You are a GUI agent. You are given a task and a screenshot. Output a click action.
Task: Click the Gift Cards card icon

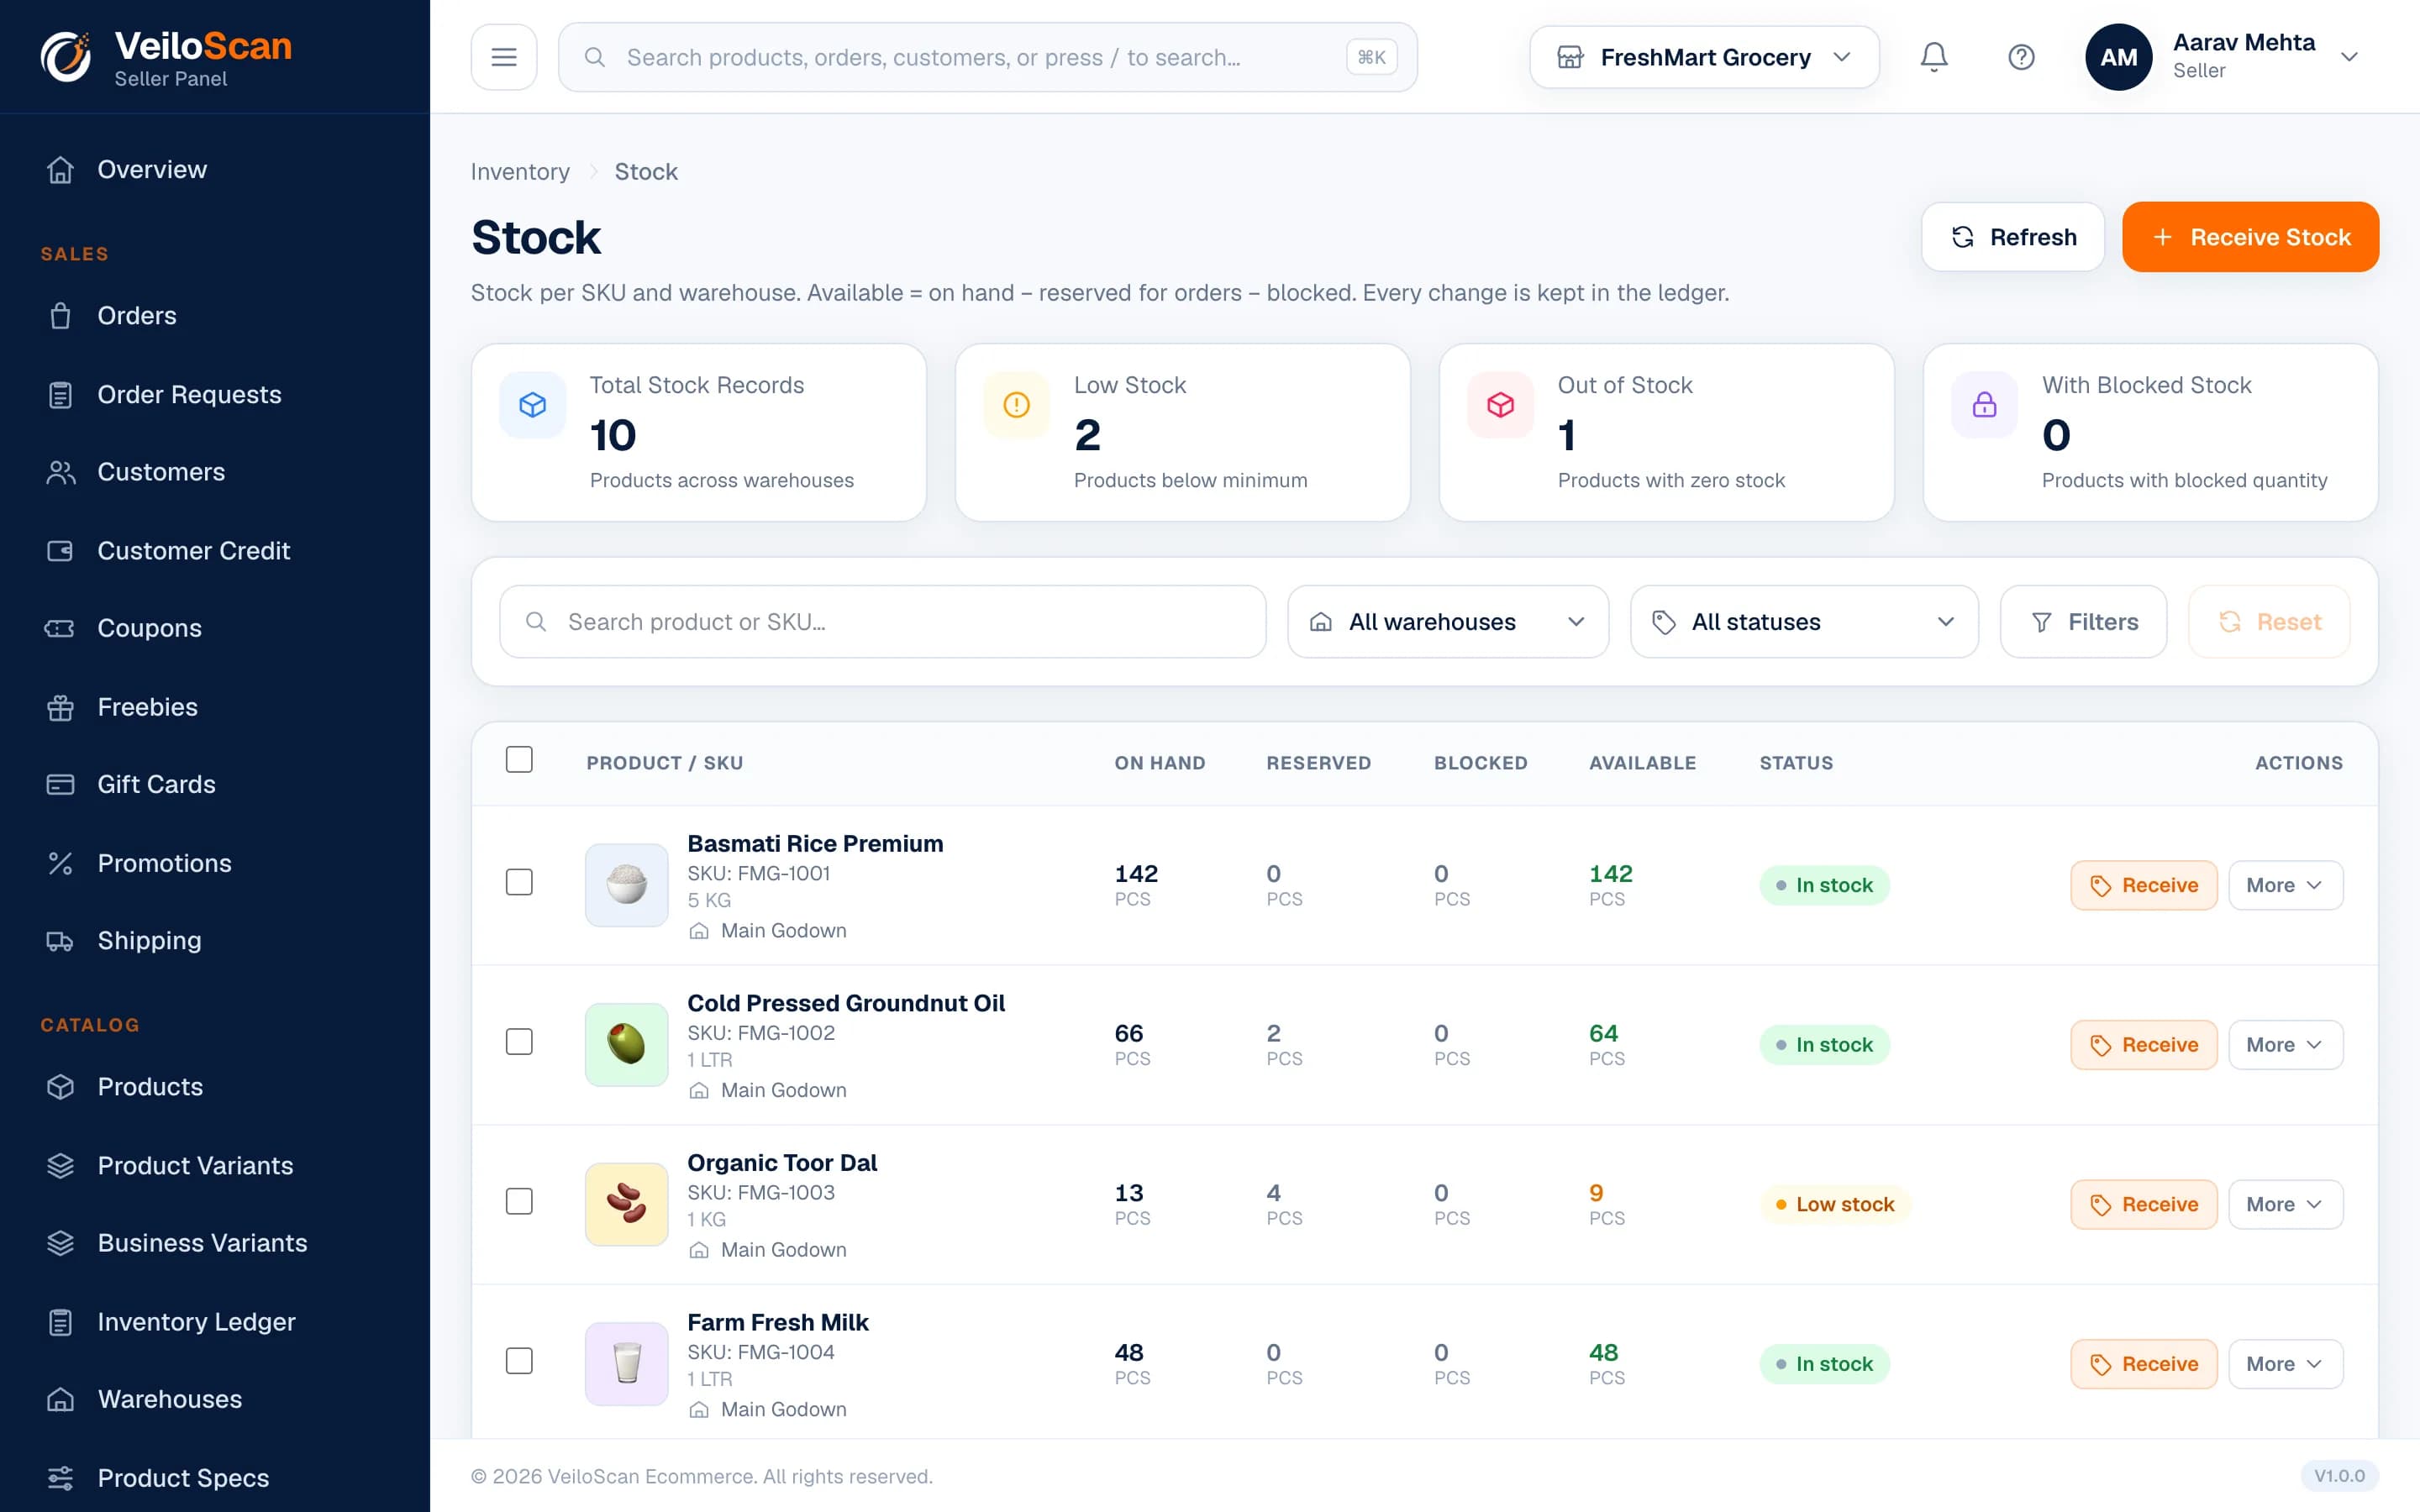tap(61, 784)
